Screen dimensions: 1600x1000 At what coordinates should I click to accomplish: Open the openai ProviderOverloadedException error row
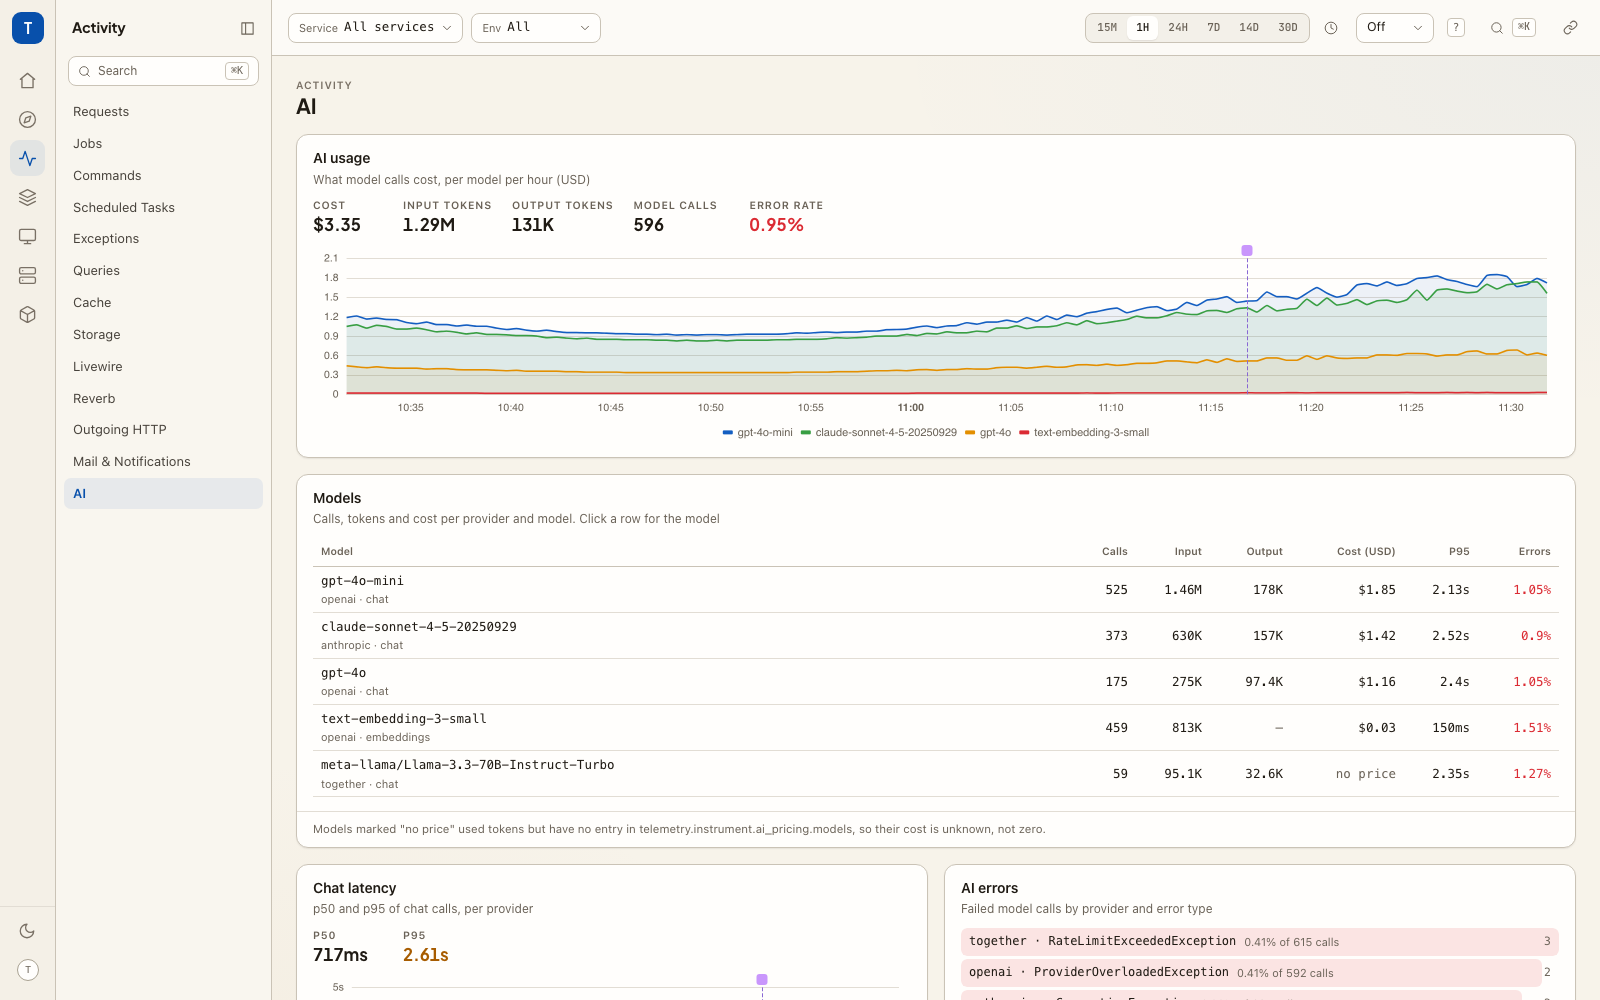point(1259,973)
